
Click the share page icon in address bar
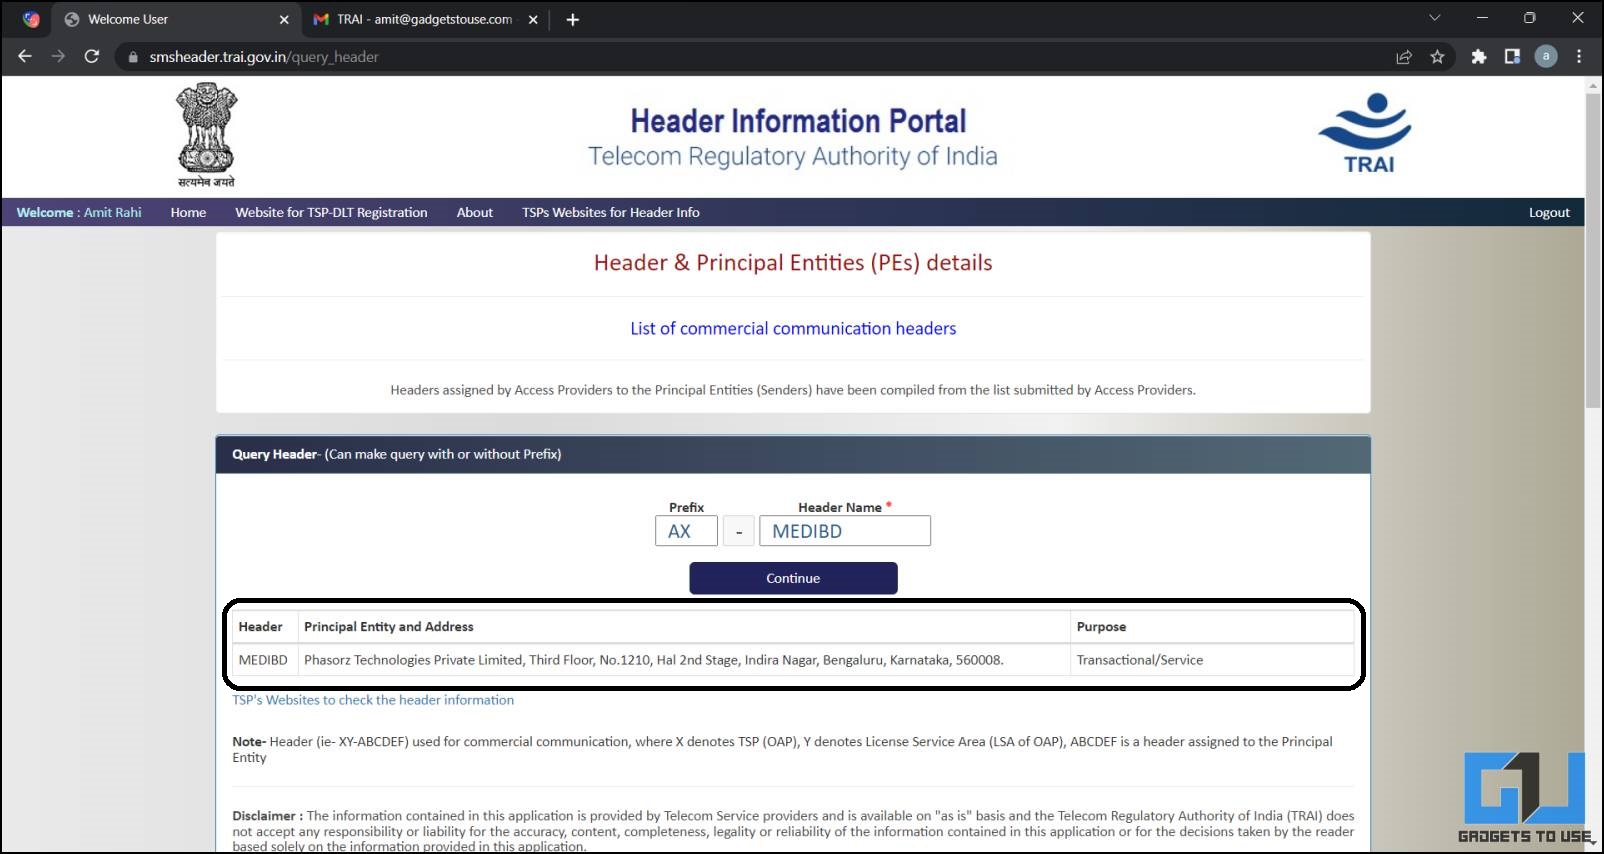(x=1404, y=57)
